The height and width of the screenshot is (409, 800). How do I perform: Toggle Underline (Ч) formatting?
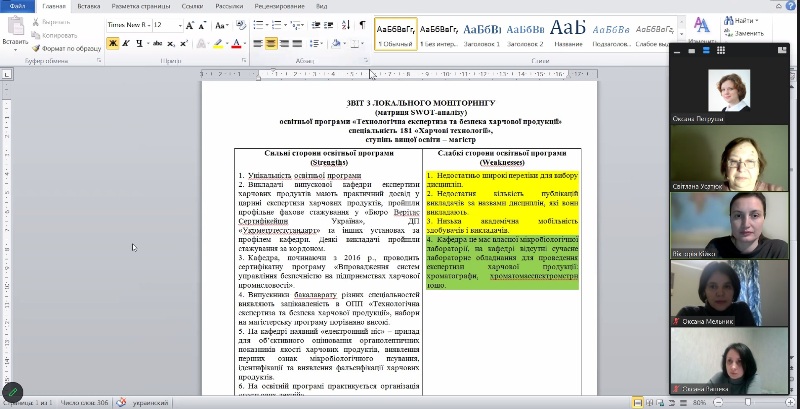[139, 44]
